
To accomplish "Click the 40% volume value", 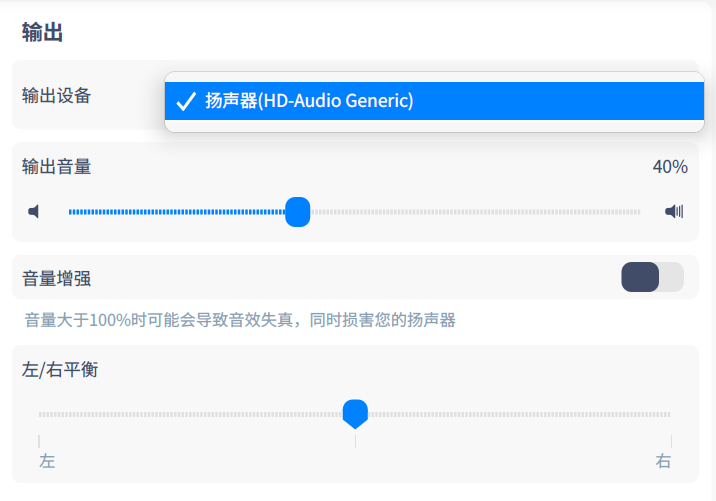I will [670, 167].
